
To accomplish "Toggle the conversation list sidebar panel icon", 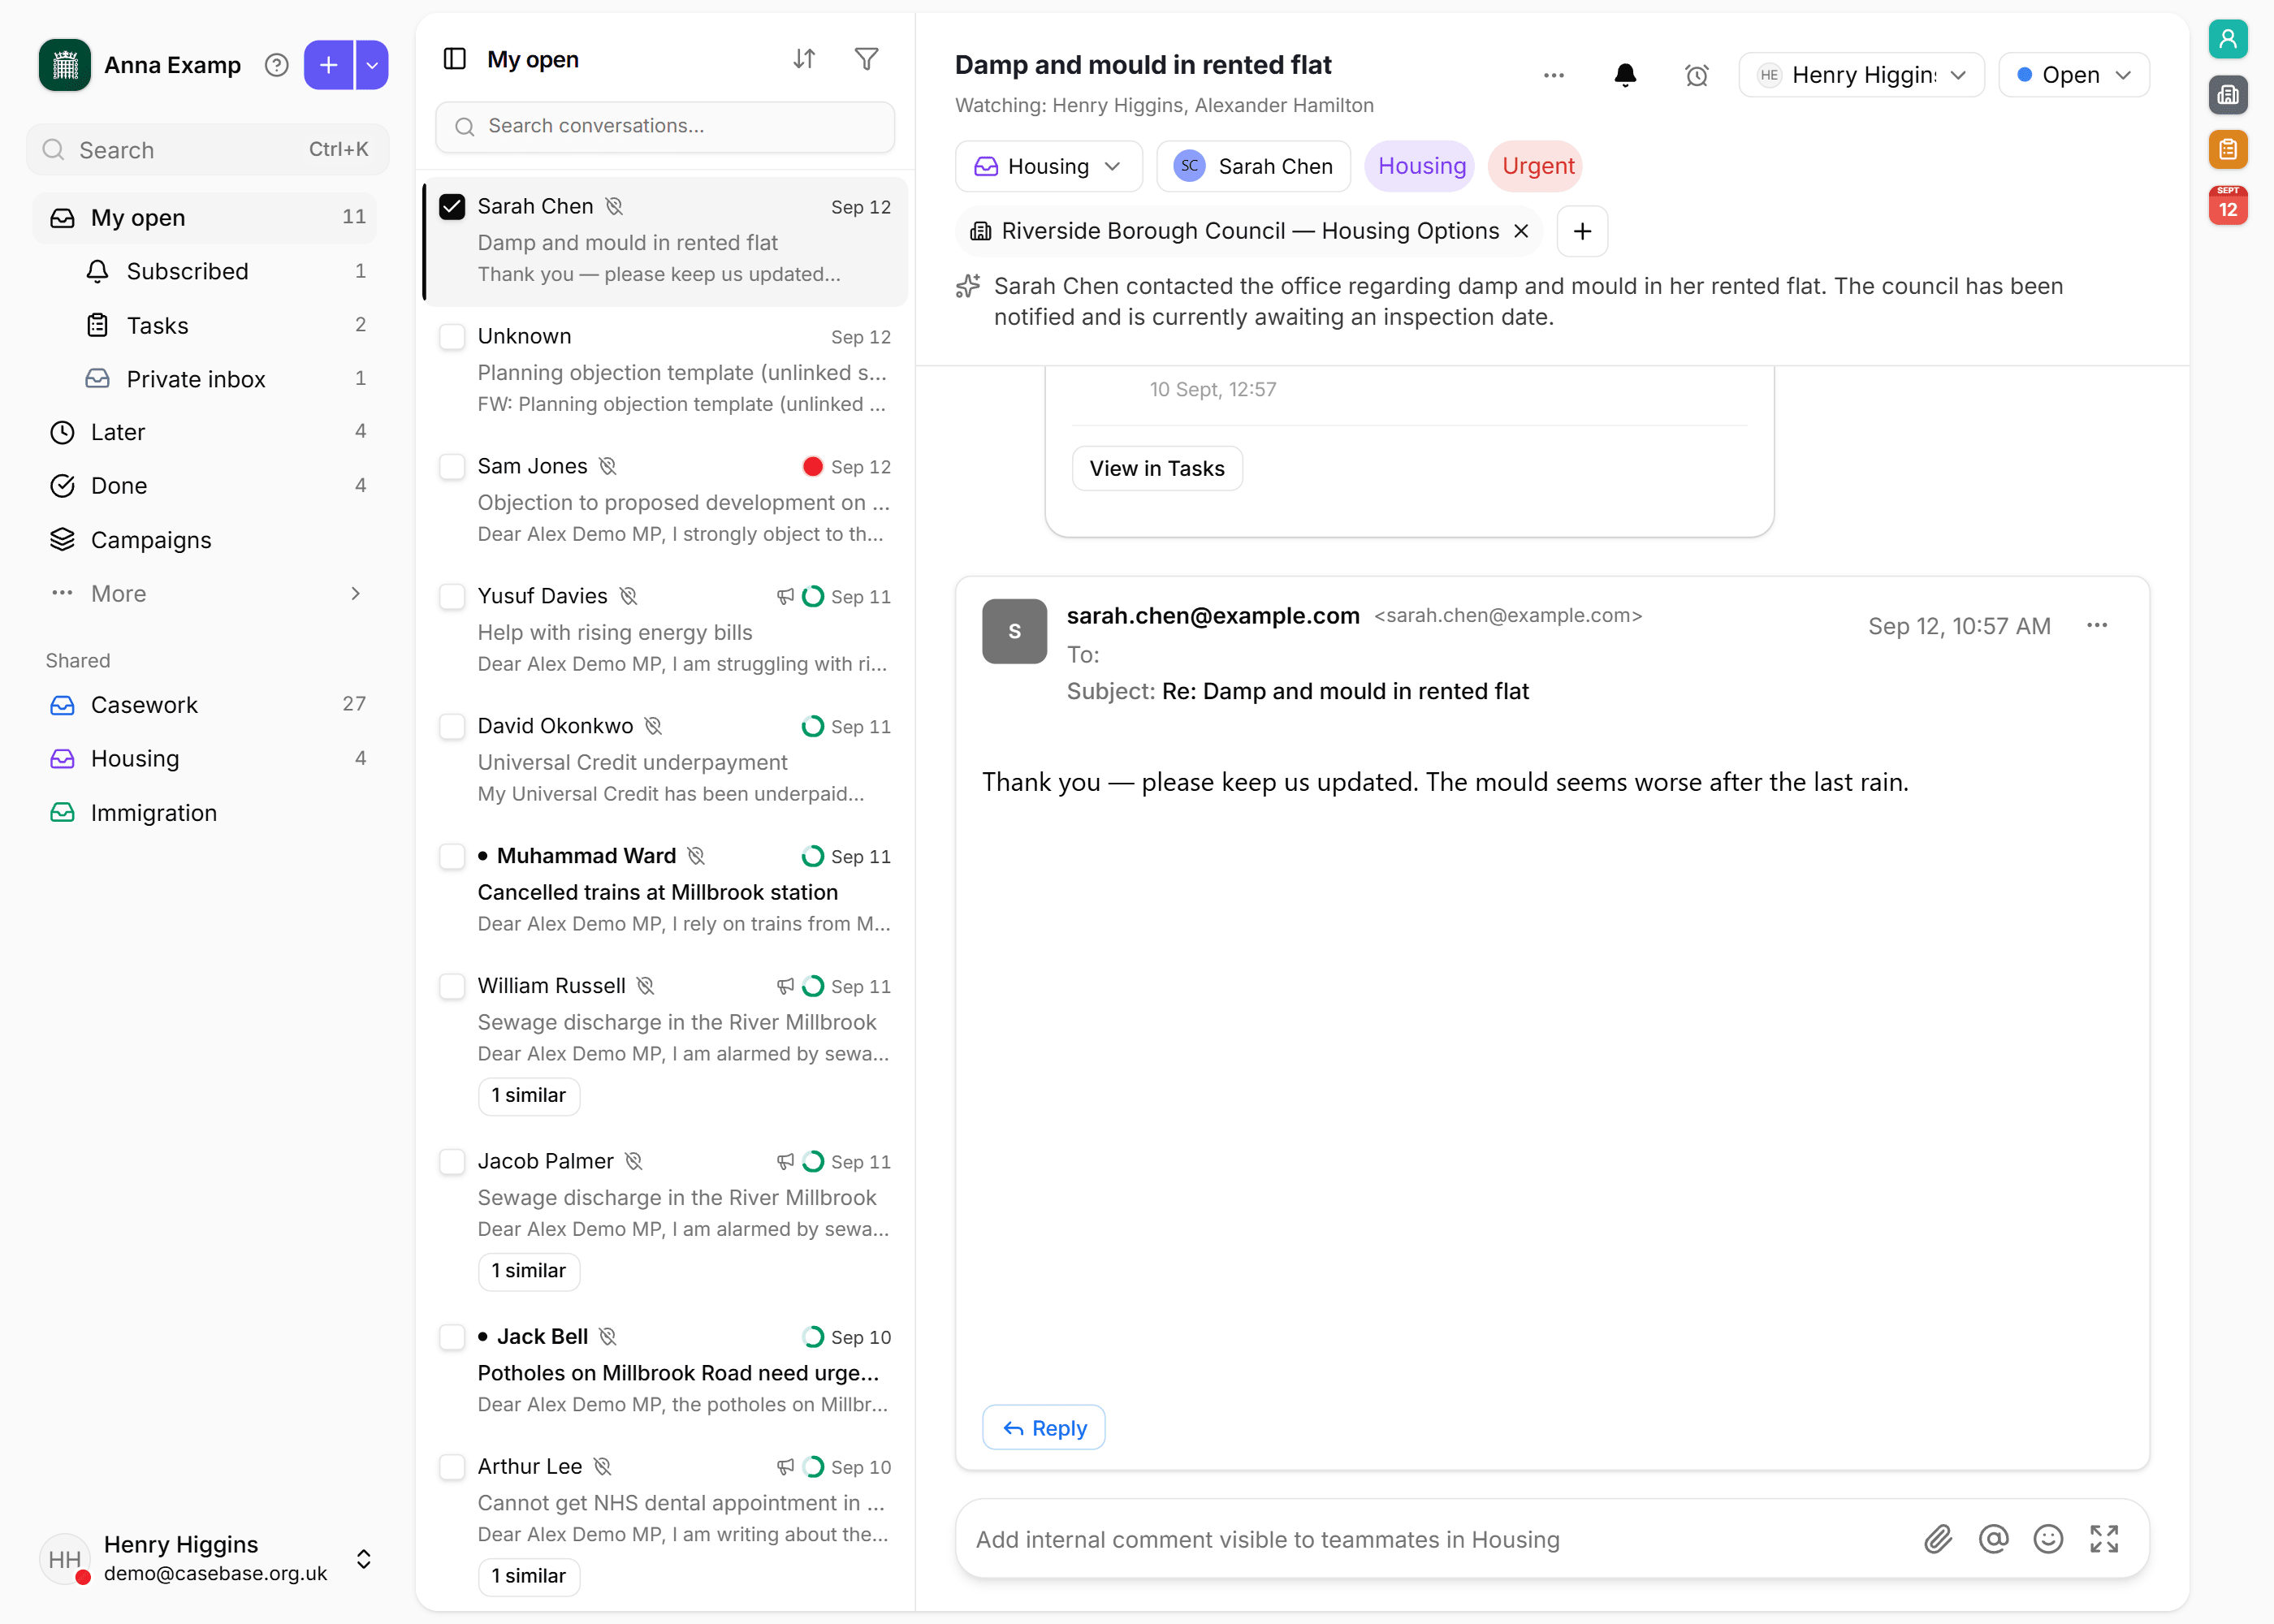I will coord(454,59).
